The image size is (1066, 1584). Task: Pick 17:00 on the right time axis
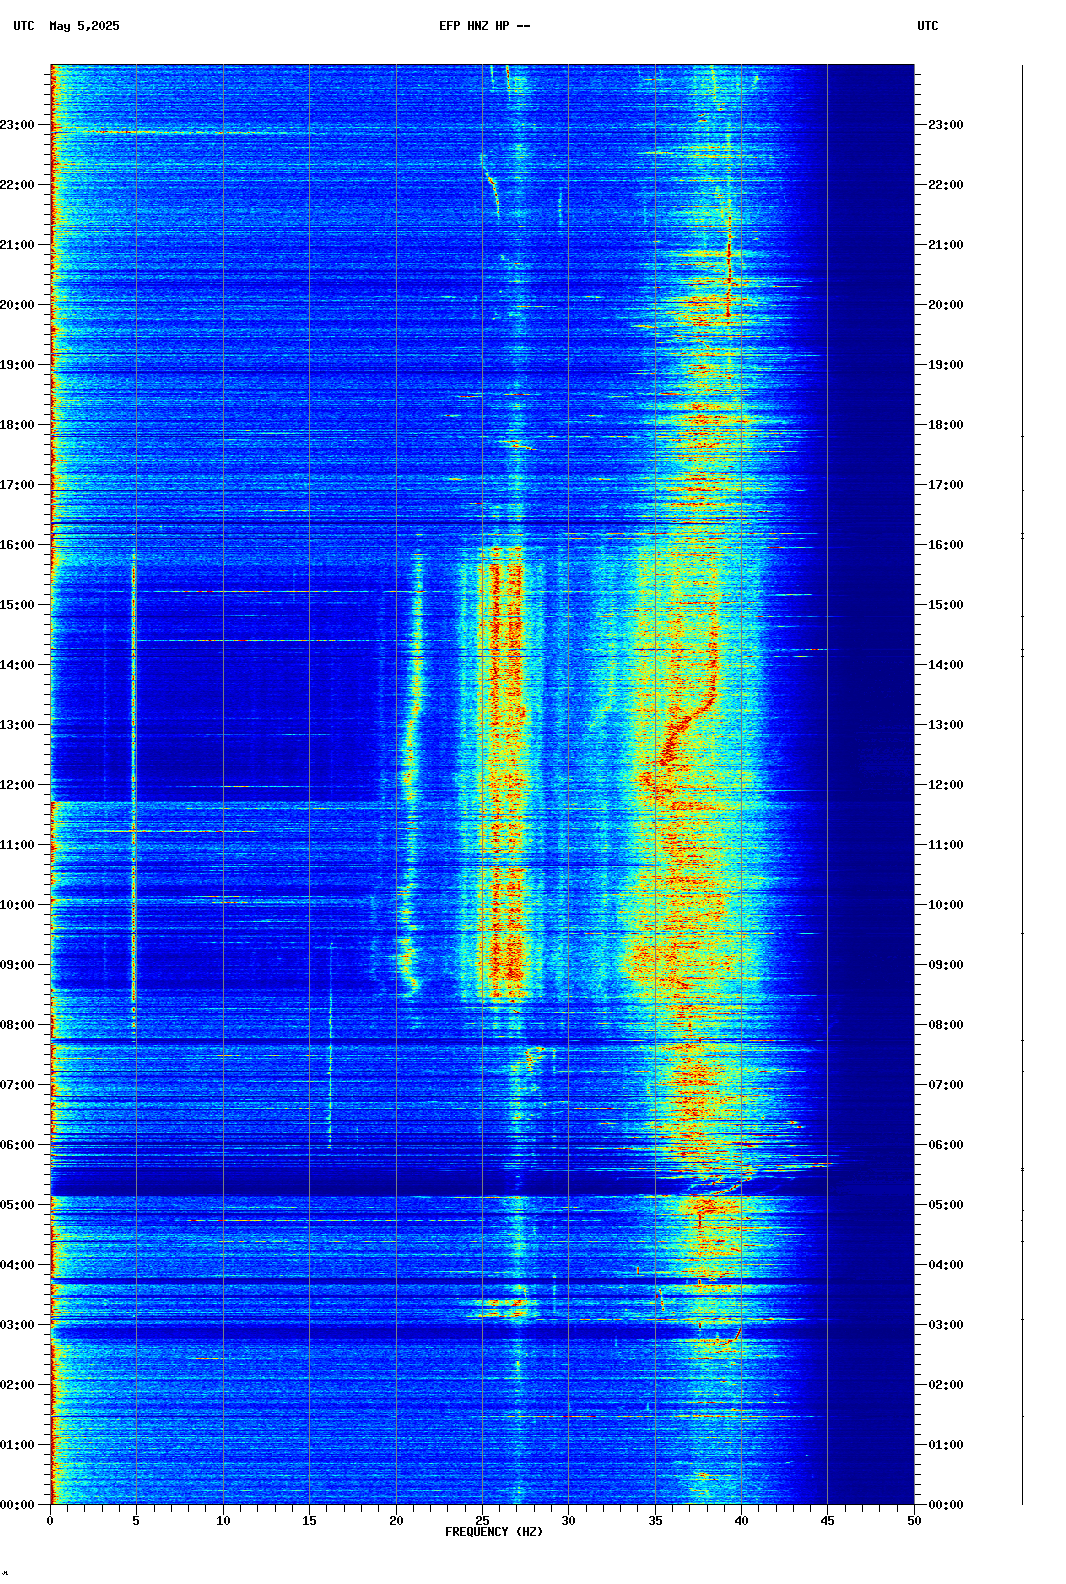(x=946, y=485)
